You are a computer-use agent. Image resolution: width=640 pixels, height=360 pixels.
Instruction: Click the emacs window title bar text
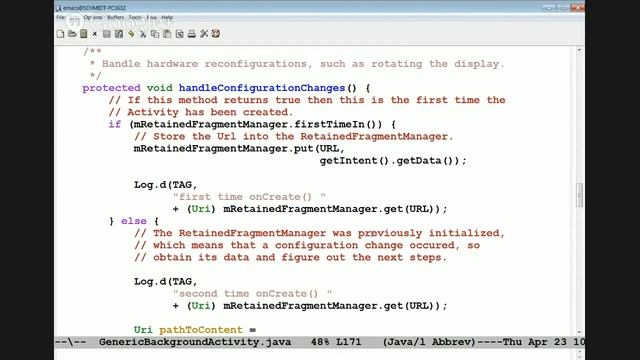(94, 8)
